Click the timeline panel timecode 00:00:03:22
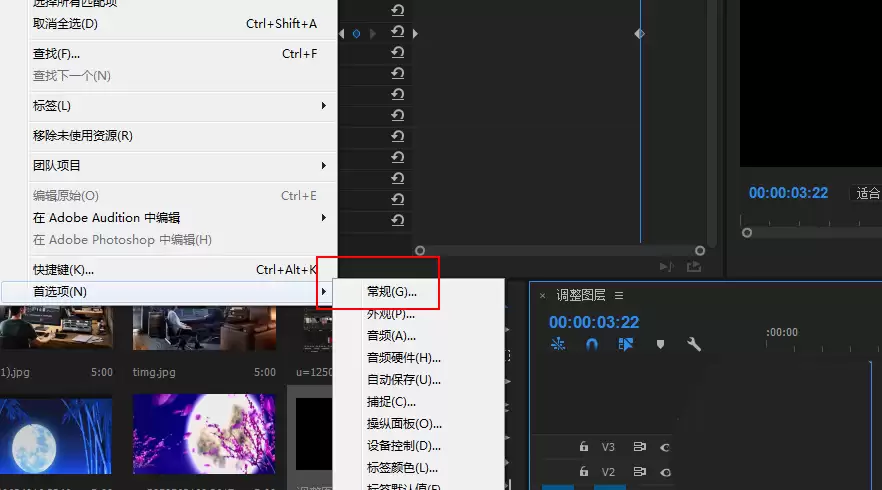This screenshot has width=882, height=490. (x=594, y=322)
